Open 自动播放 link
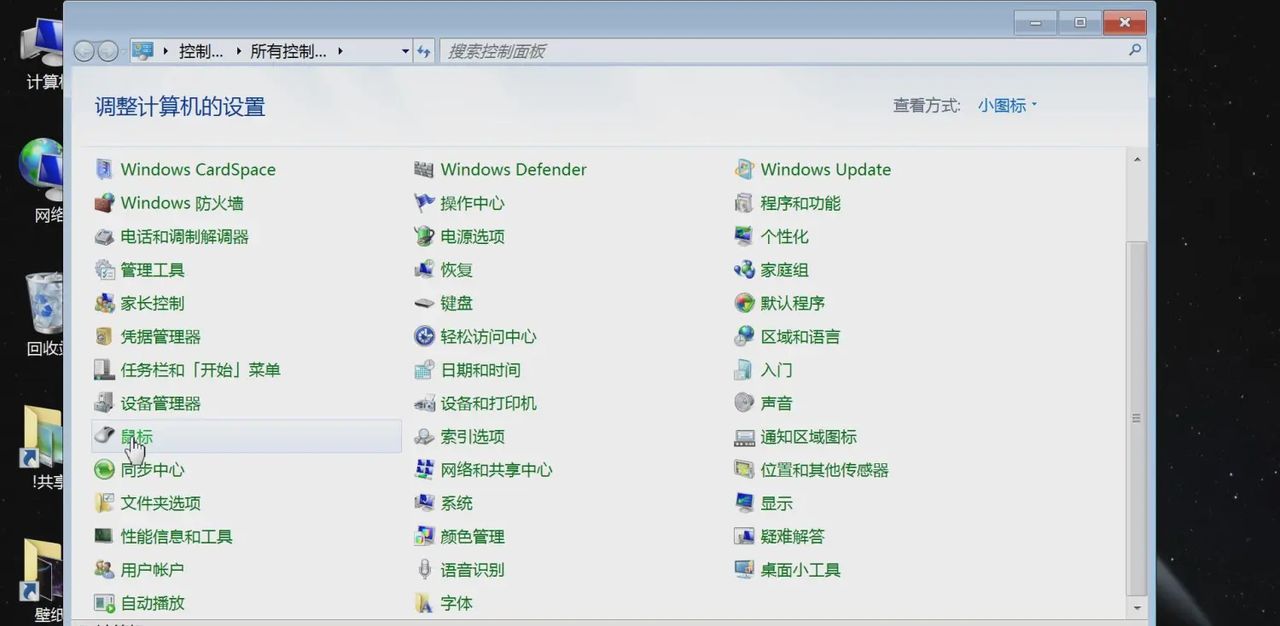 [x=152, y=603]
